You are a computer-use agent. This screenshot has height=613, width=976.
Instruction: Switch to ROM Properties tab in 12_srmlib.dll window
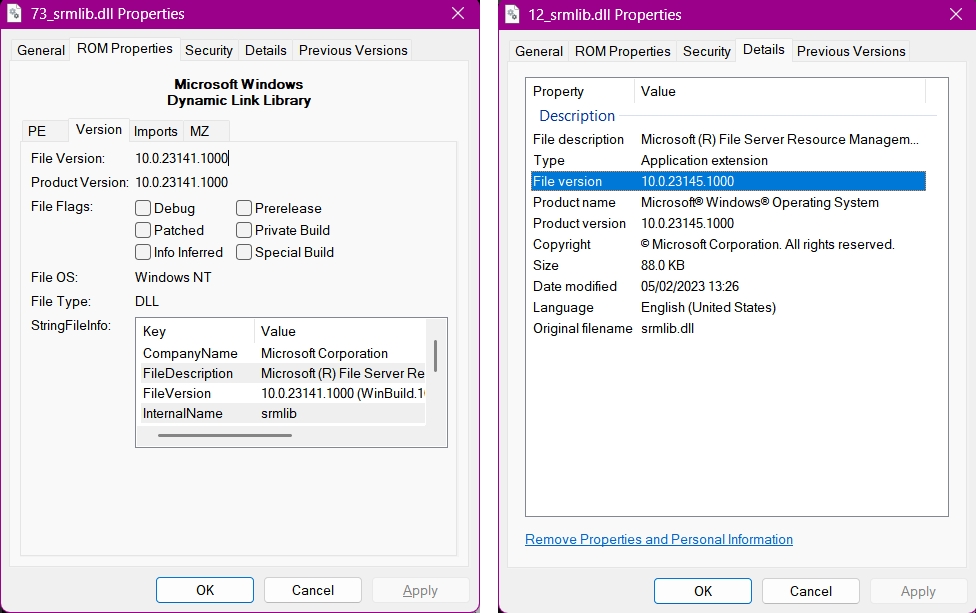(622, 52)
